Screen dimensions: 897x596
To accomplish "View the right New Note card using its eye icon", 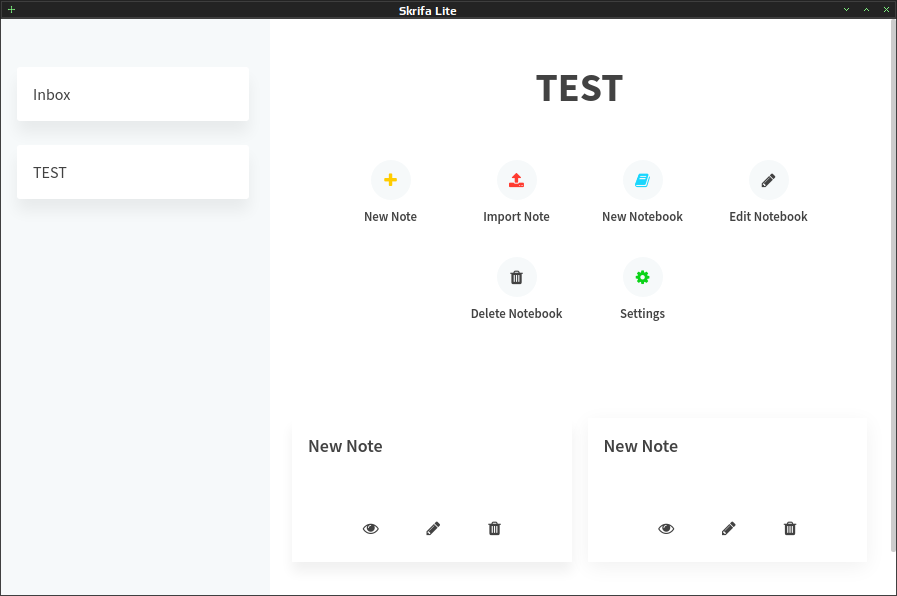I will (666, 529).
